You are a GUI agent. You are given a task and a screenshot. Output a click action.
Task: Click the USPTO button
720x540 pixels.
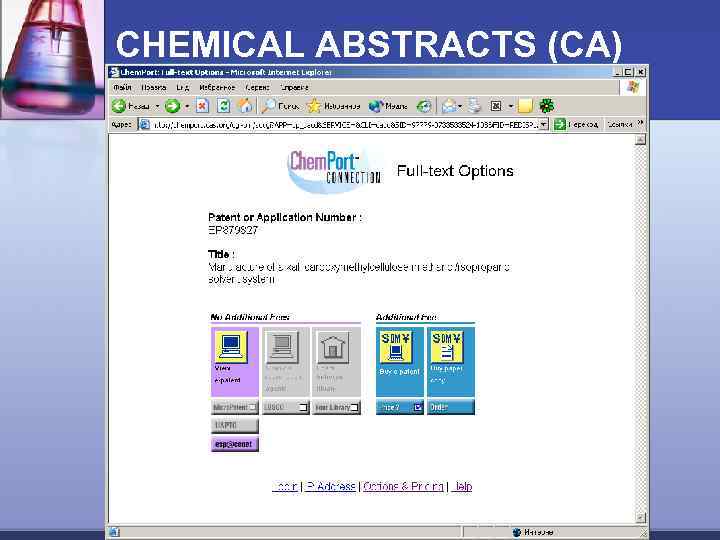[x=235, y=426]
